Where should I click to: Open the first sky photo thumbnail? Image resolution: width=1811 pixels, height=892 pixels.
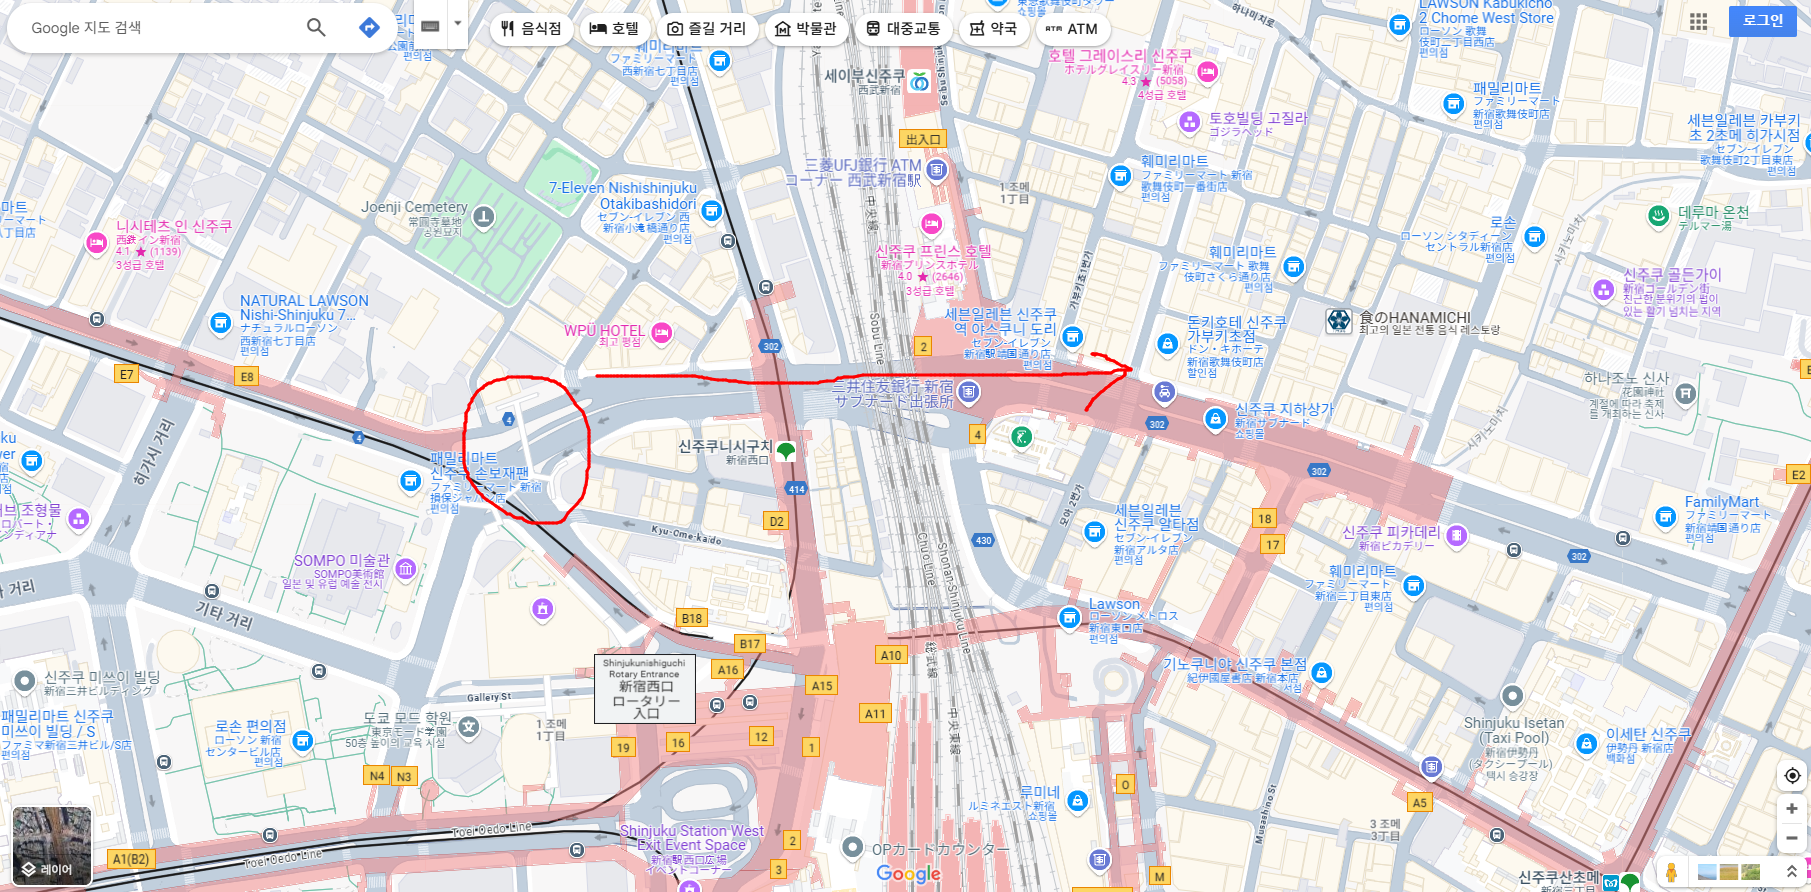[x=1707, y=872]
